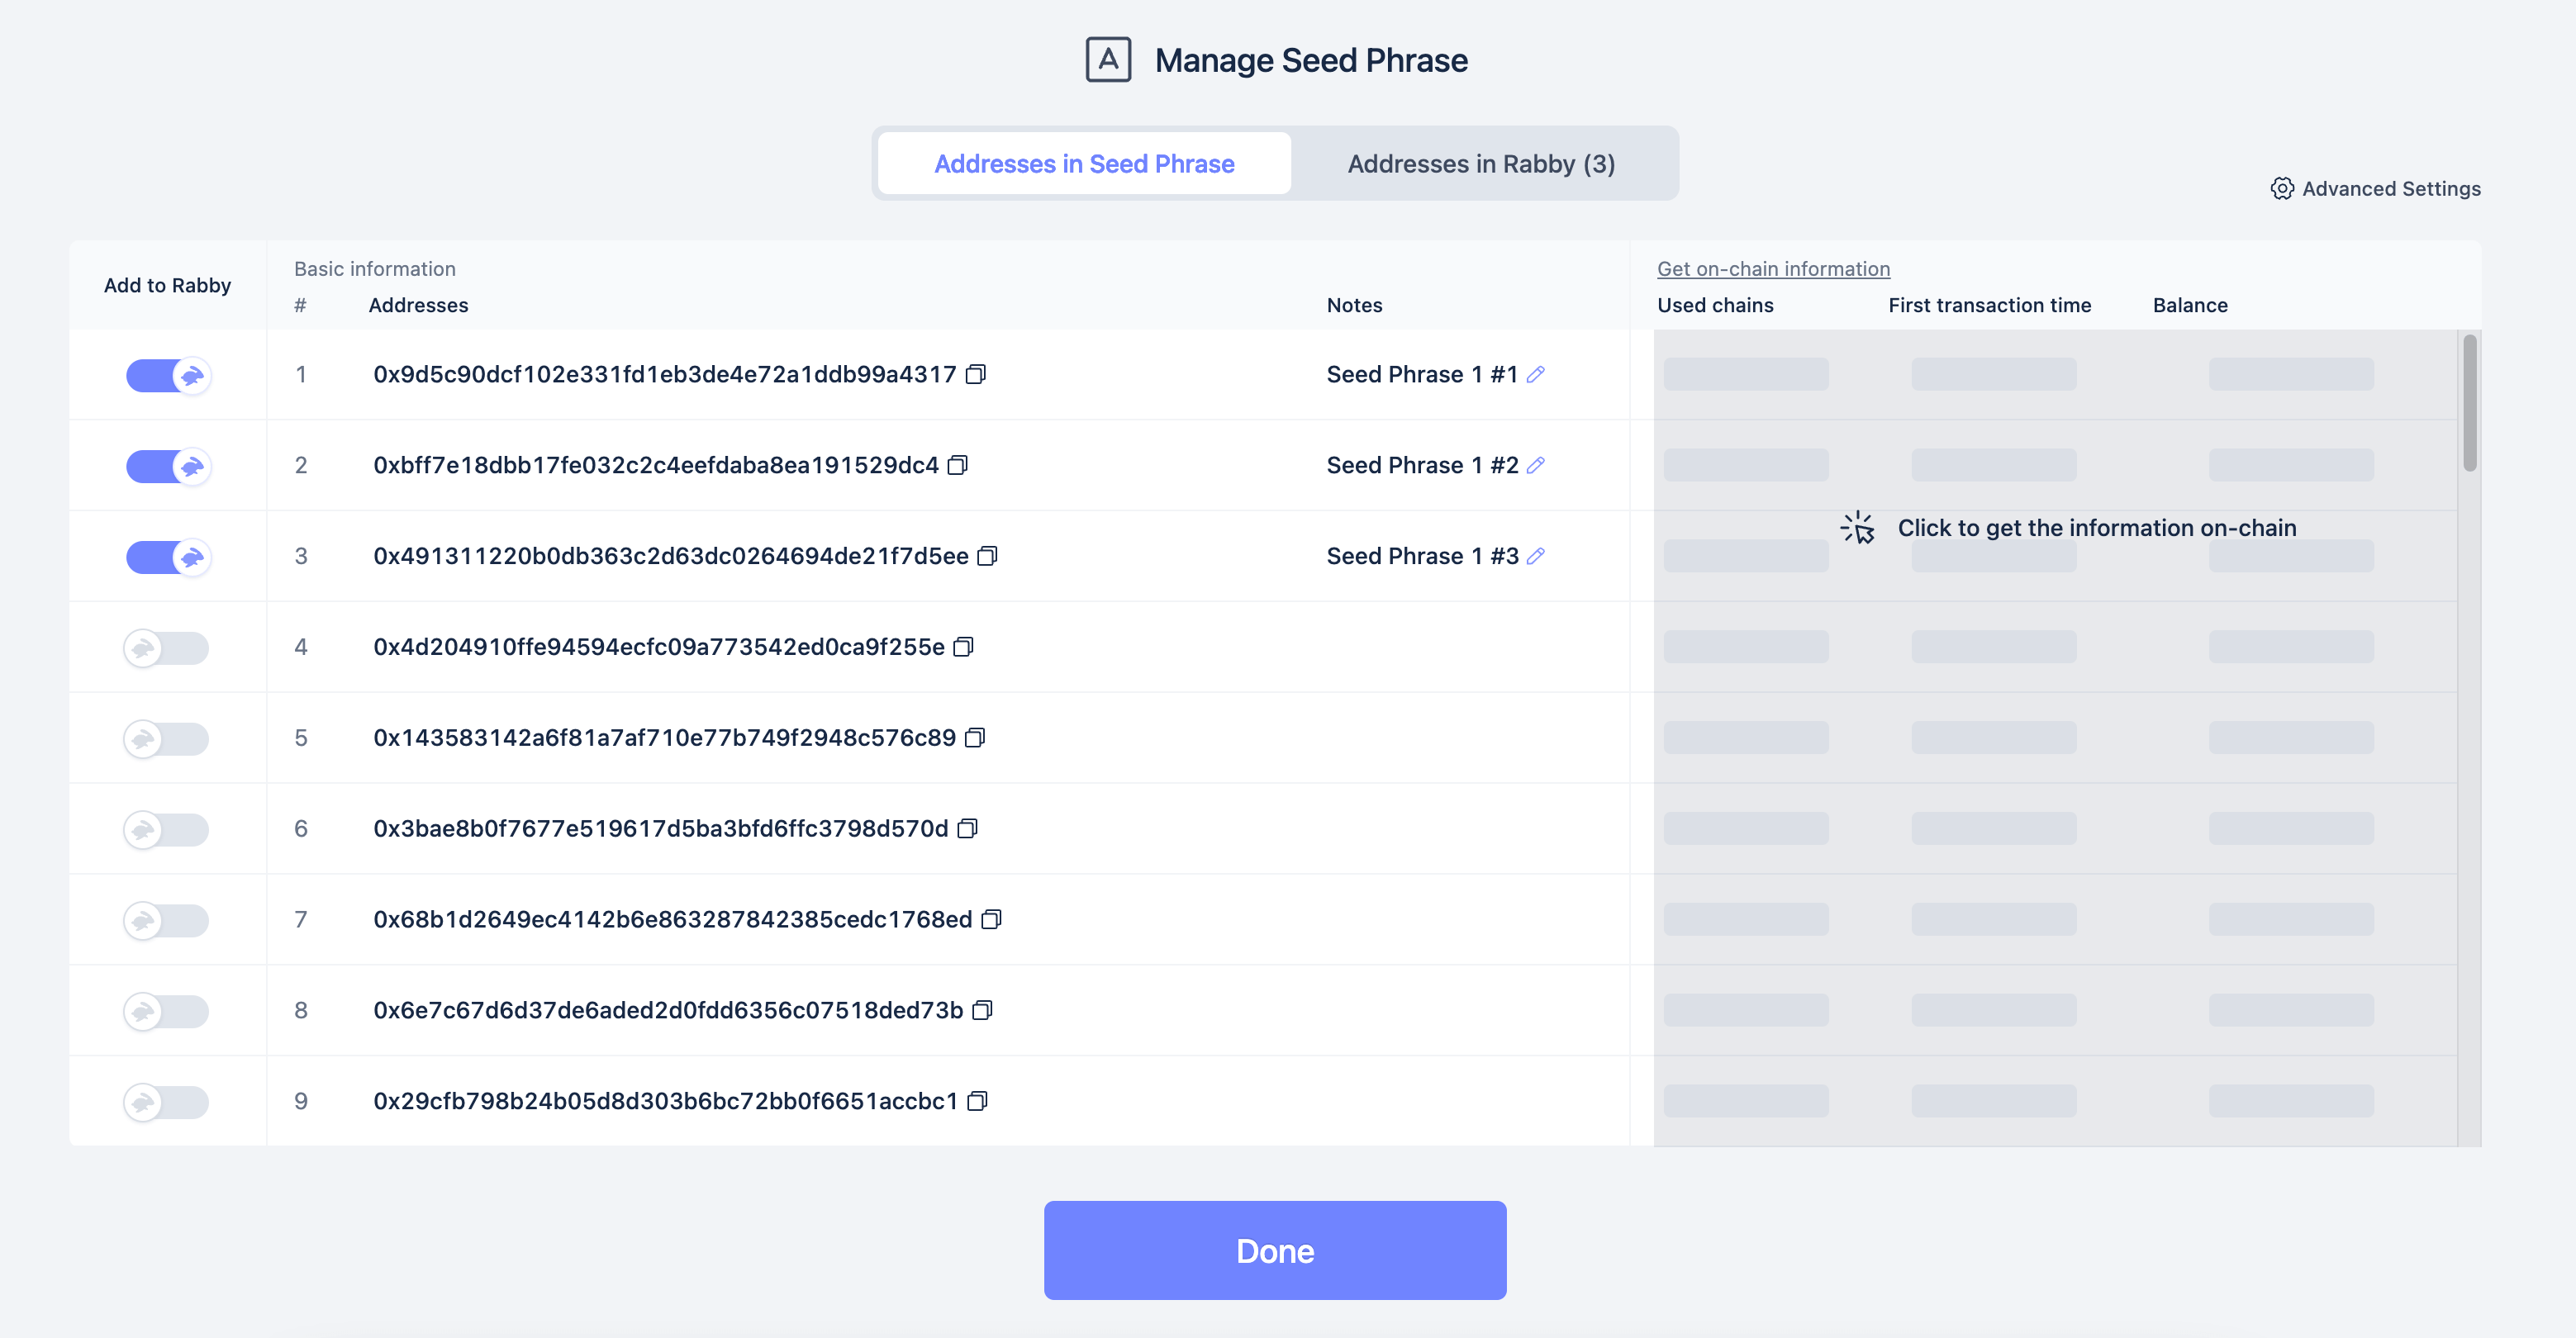
Task: Copy address 0x68b1d2649ec4 on row 7
Action: coord(992,920)
